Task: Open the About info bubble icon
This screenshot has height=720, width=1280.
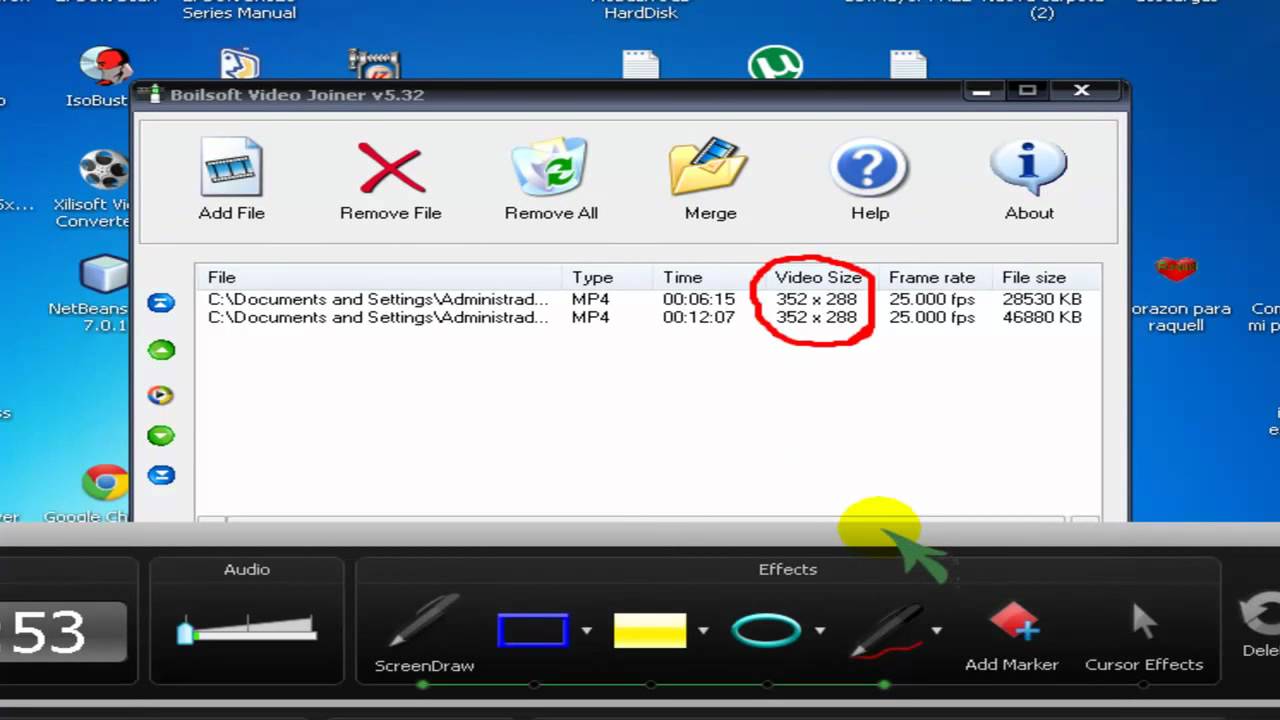Action: click(x=1029, y=167)
